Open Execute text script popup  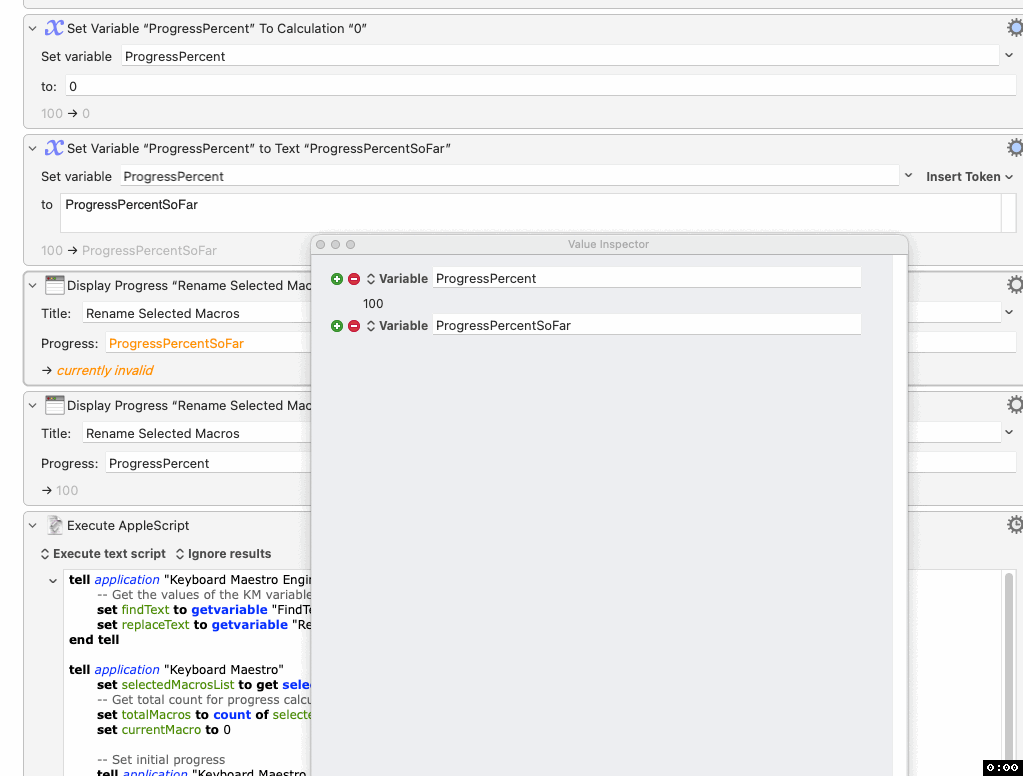coord(103,553)
